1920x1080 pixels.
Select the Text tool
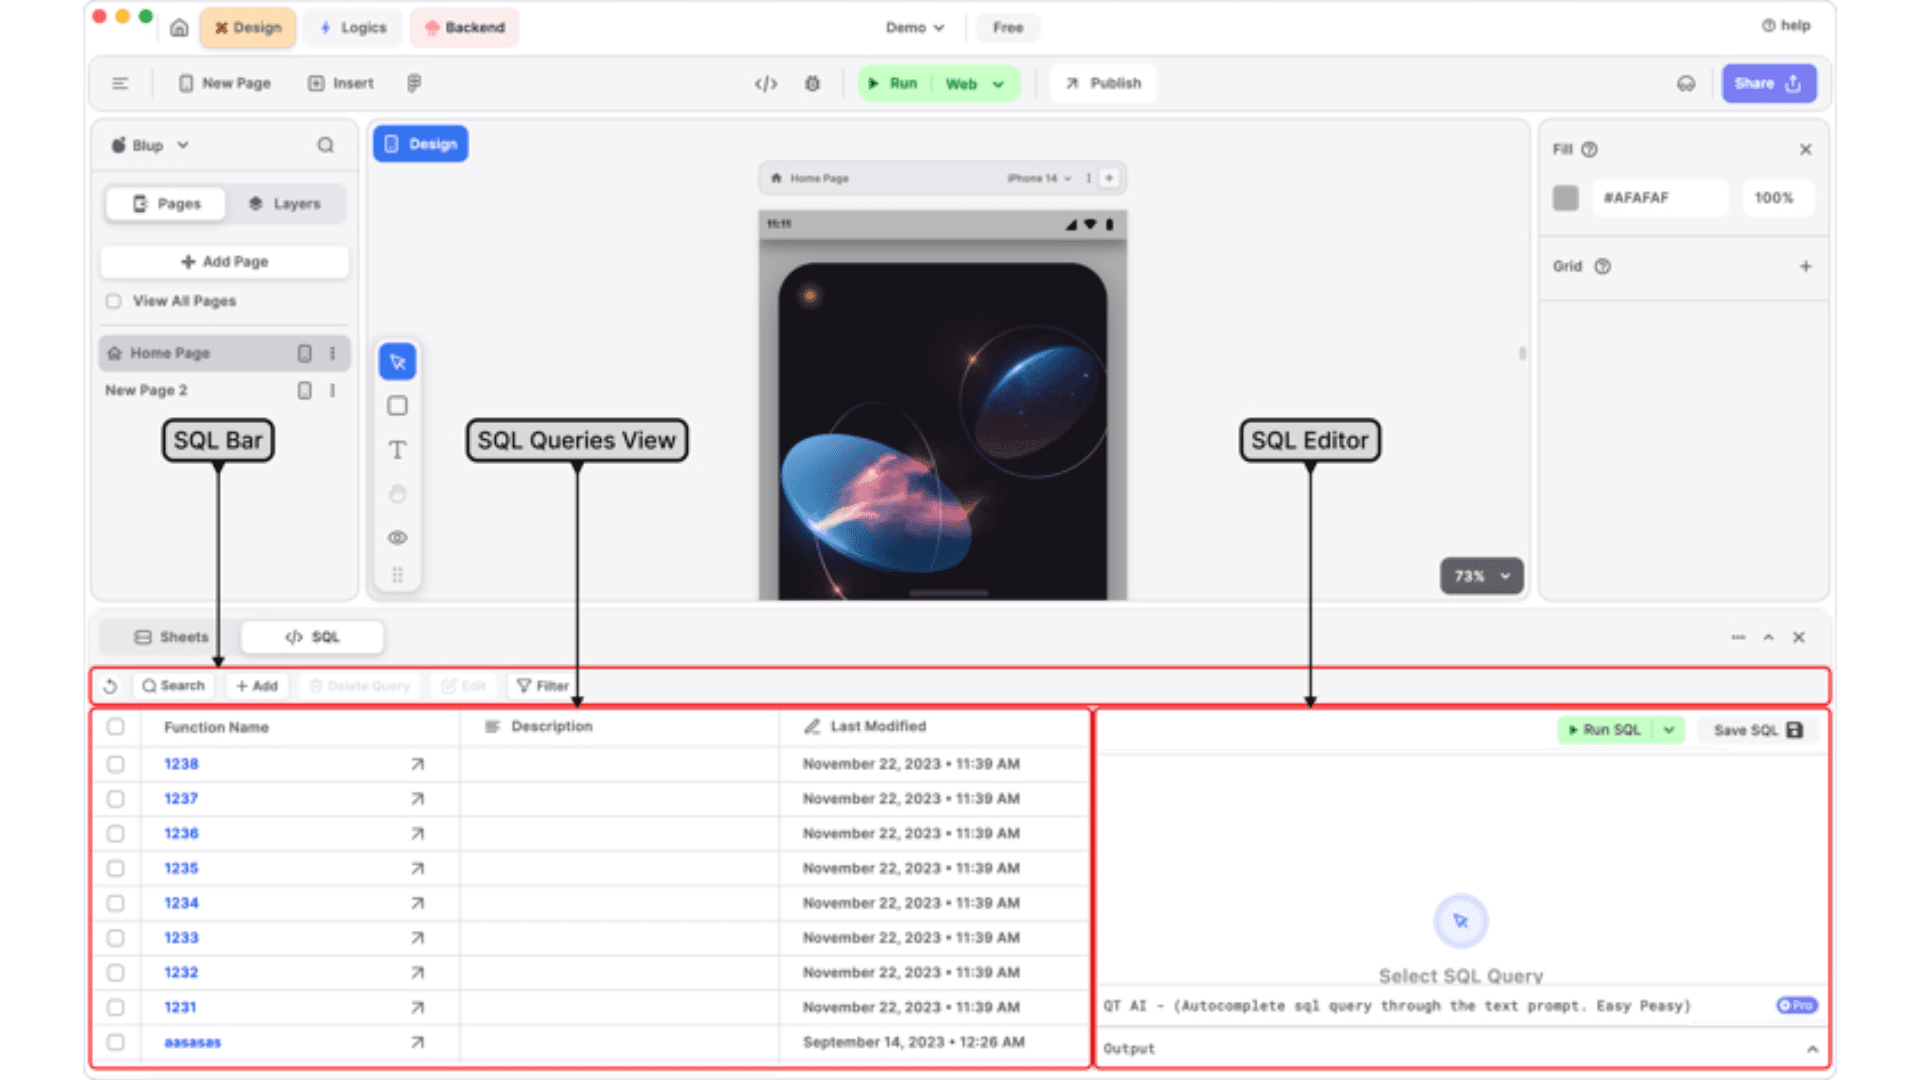pos(398,450)
